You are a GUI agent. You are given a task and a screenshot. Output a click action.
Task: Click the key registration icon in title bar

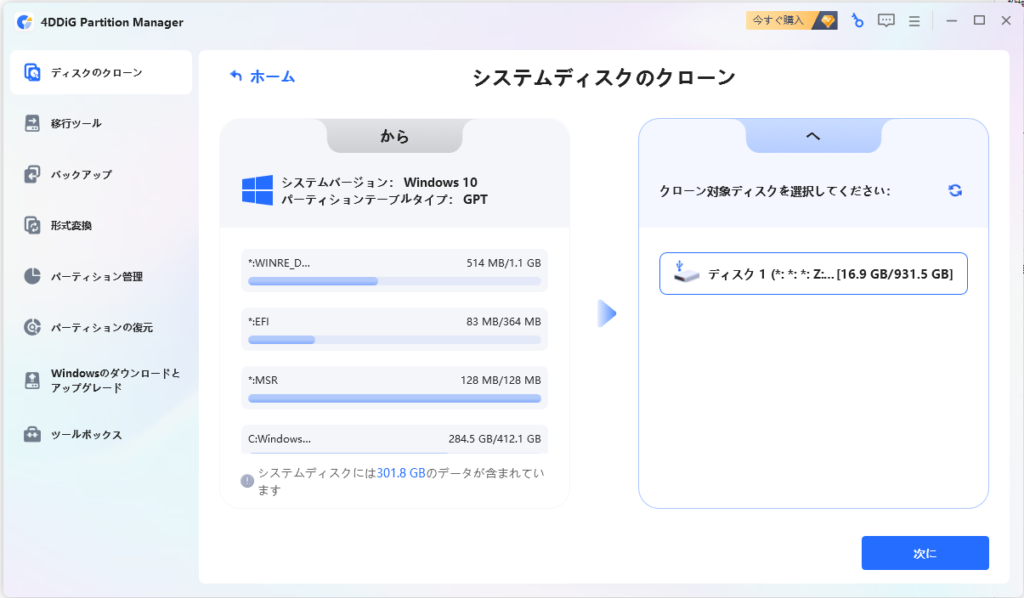tap(857, 21)
